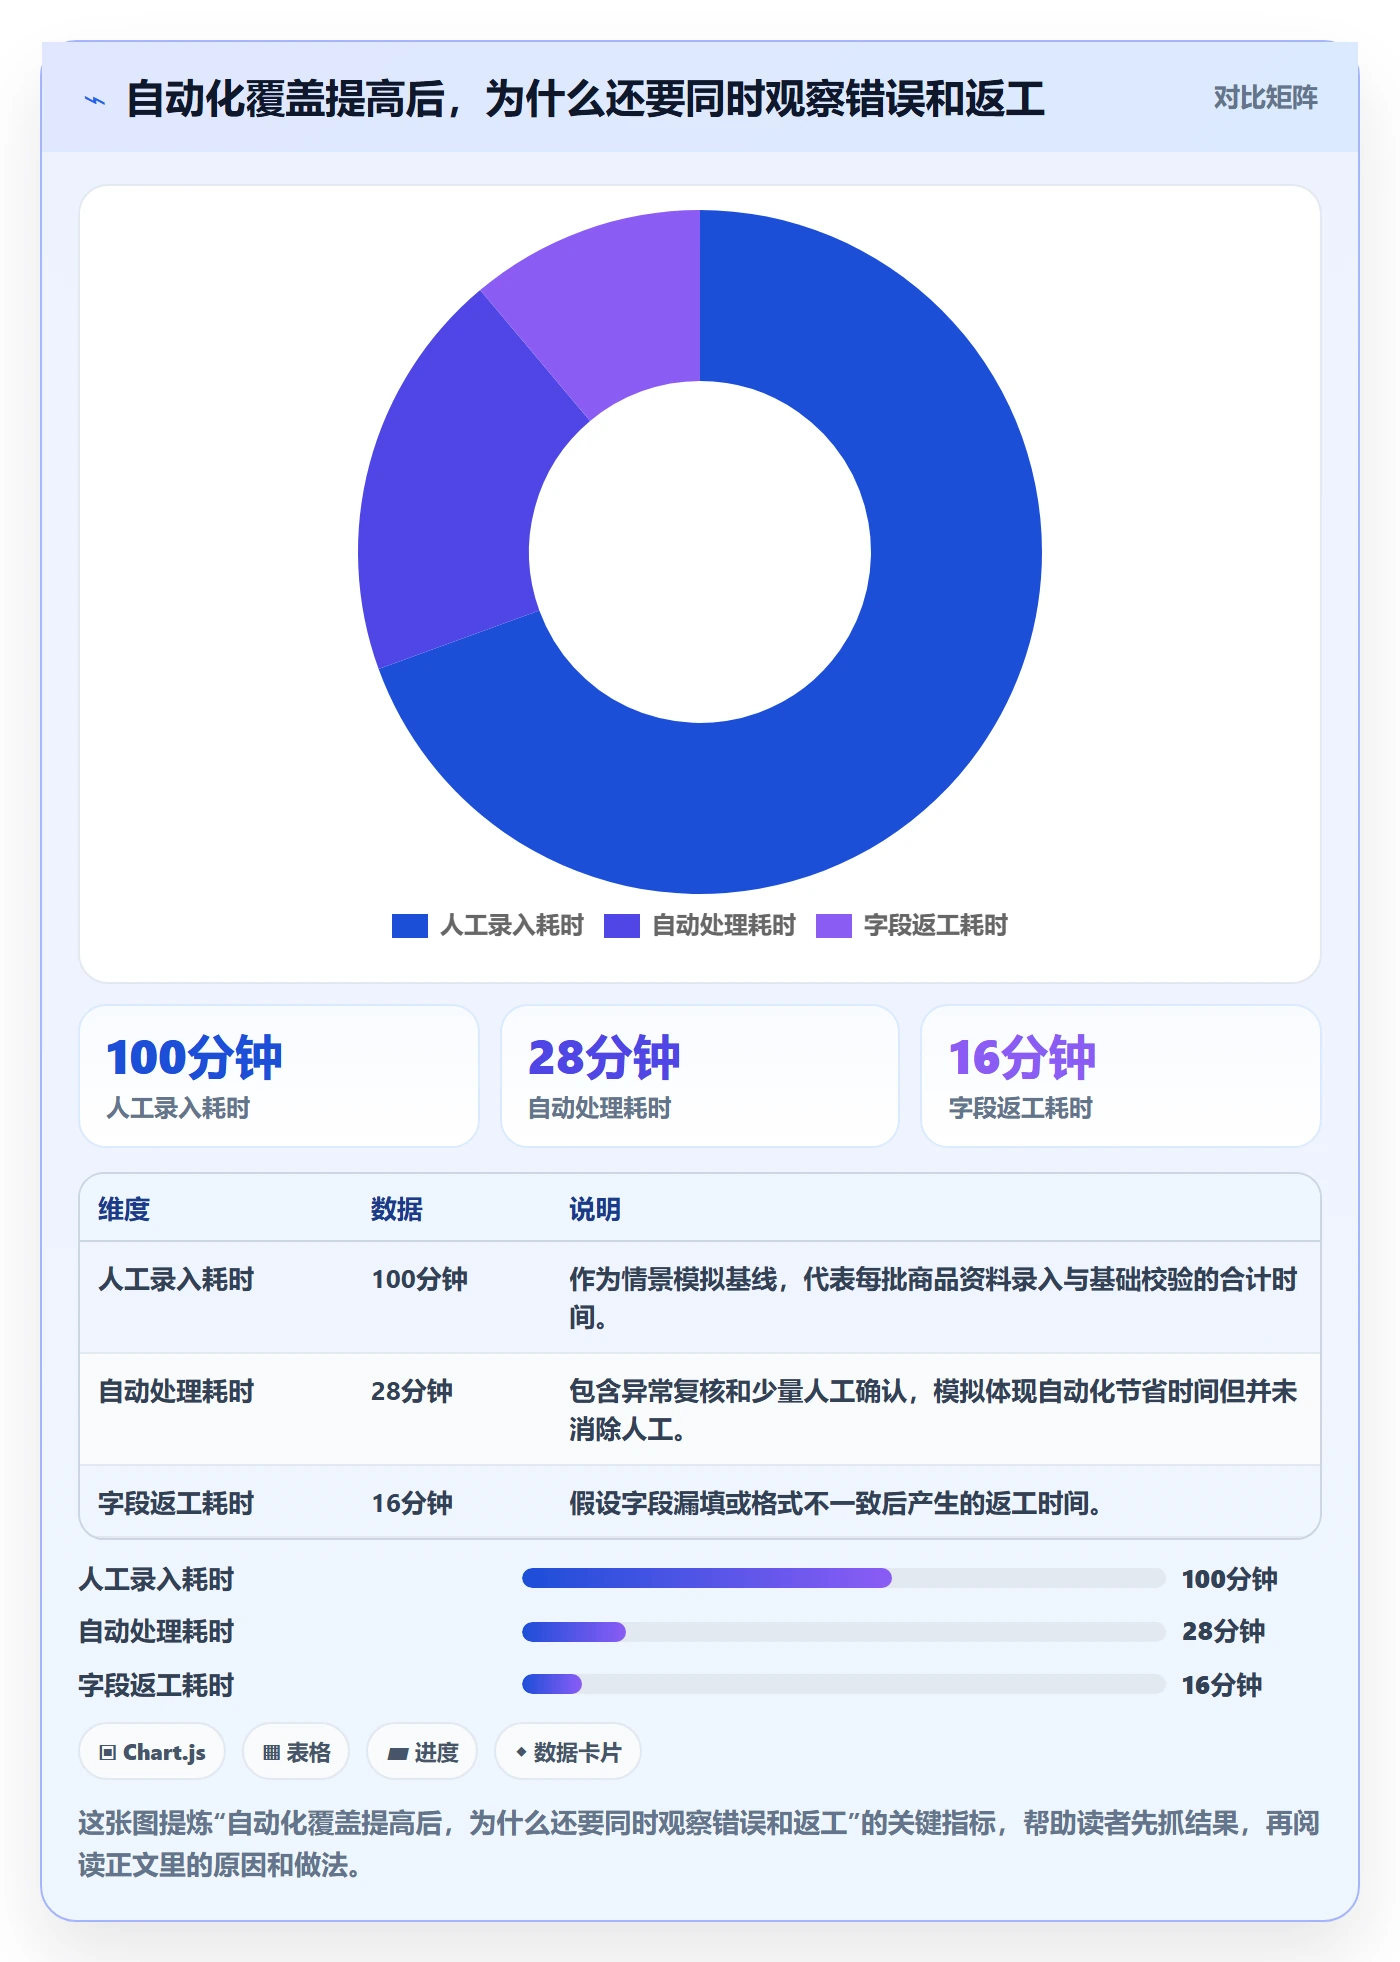Select the footer caption starting with 这张图提炼
Screen dimensions: 1400x1962
699,1844
